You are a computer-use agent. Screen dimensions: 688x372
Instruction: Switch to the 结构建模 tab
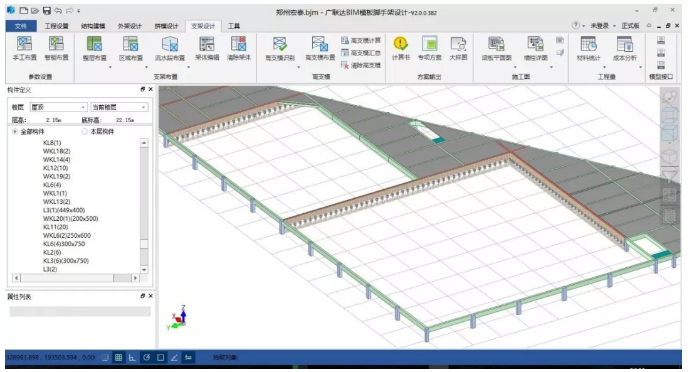click(x=93, y=26)
